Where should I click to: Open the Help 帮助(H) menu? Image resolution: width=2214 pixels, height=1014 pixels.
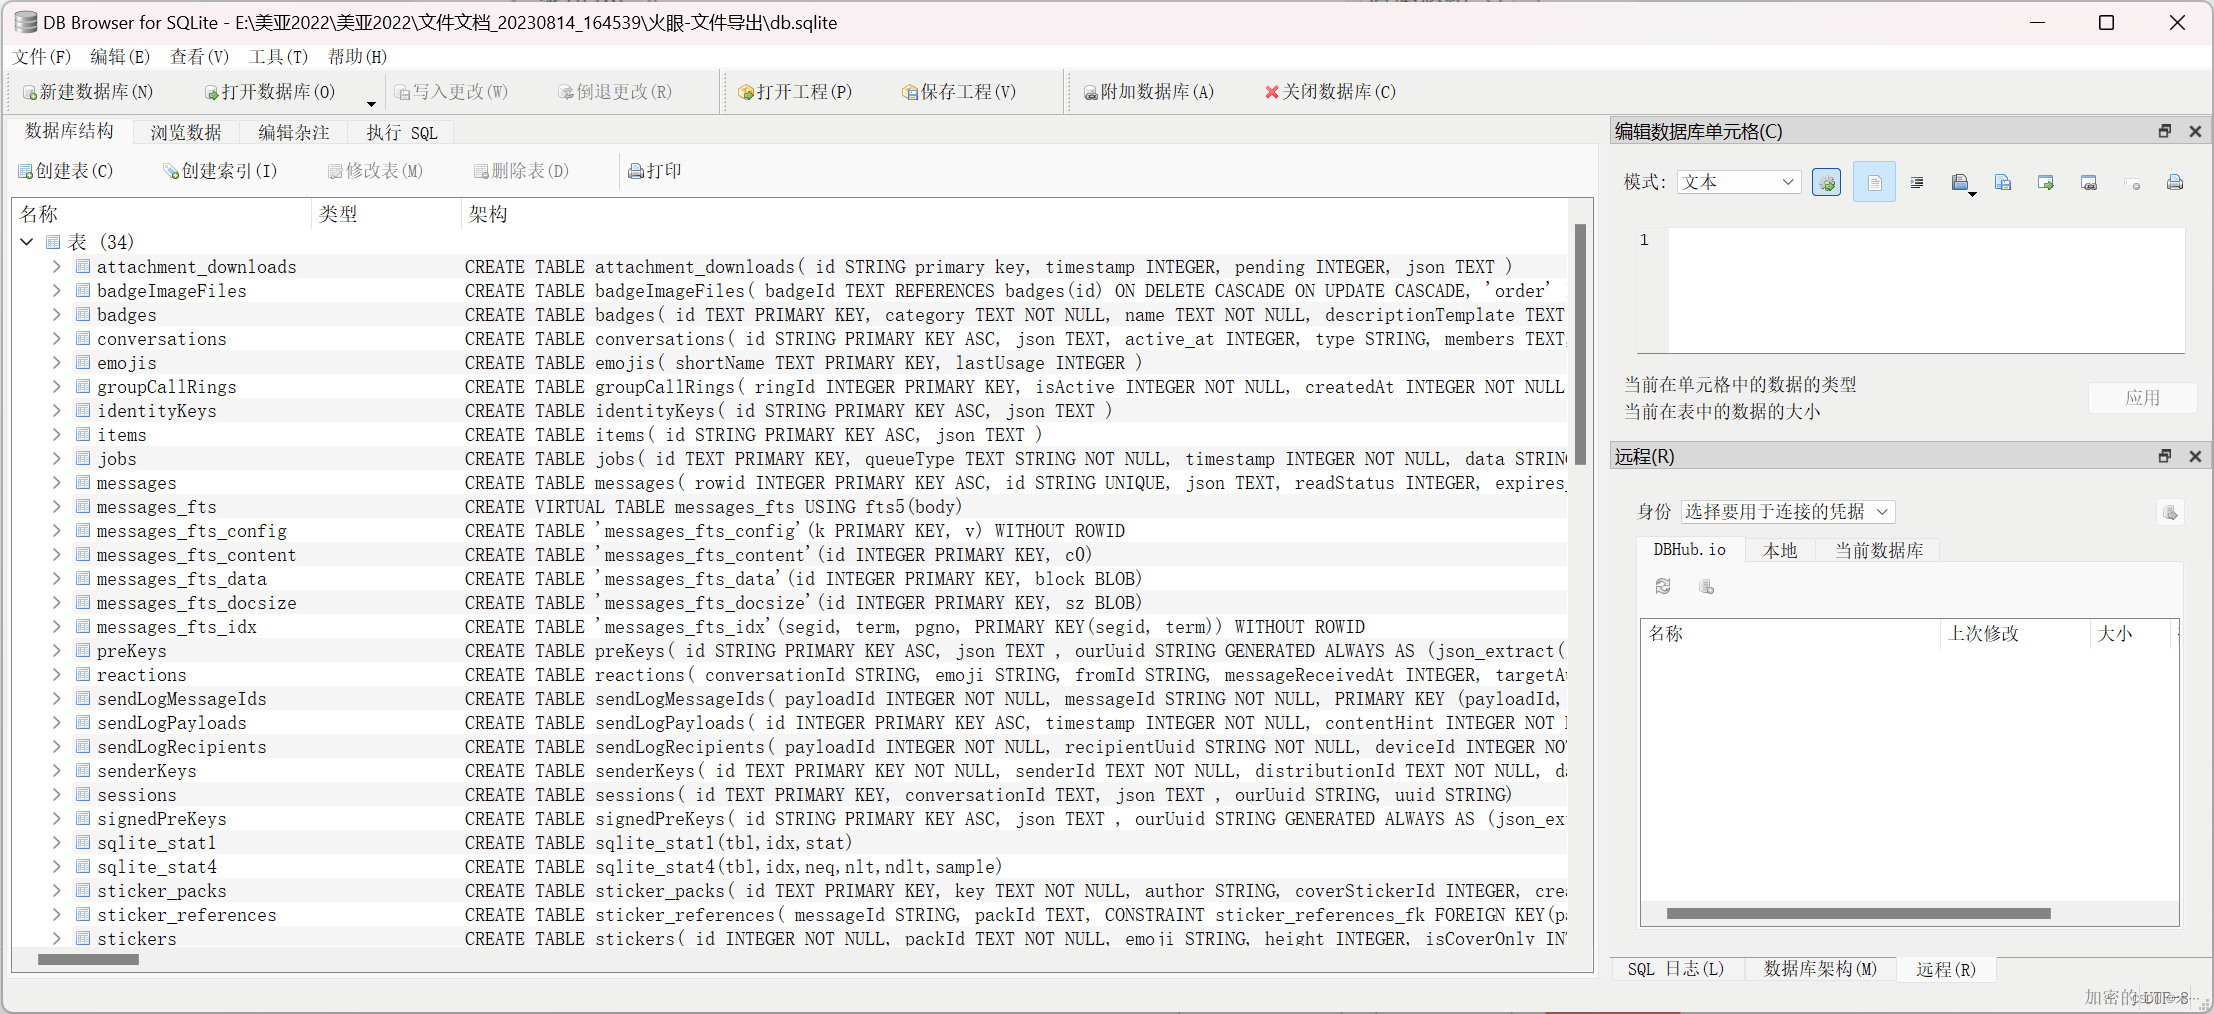pos(357,57)
